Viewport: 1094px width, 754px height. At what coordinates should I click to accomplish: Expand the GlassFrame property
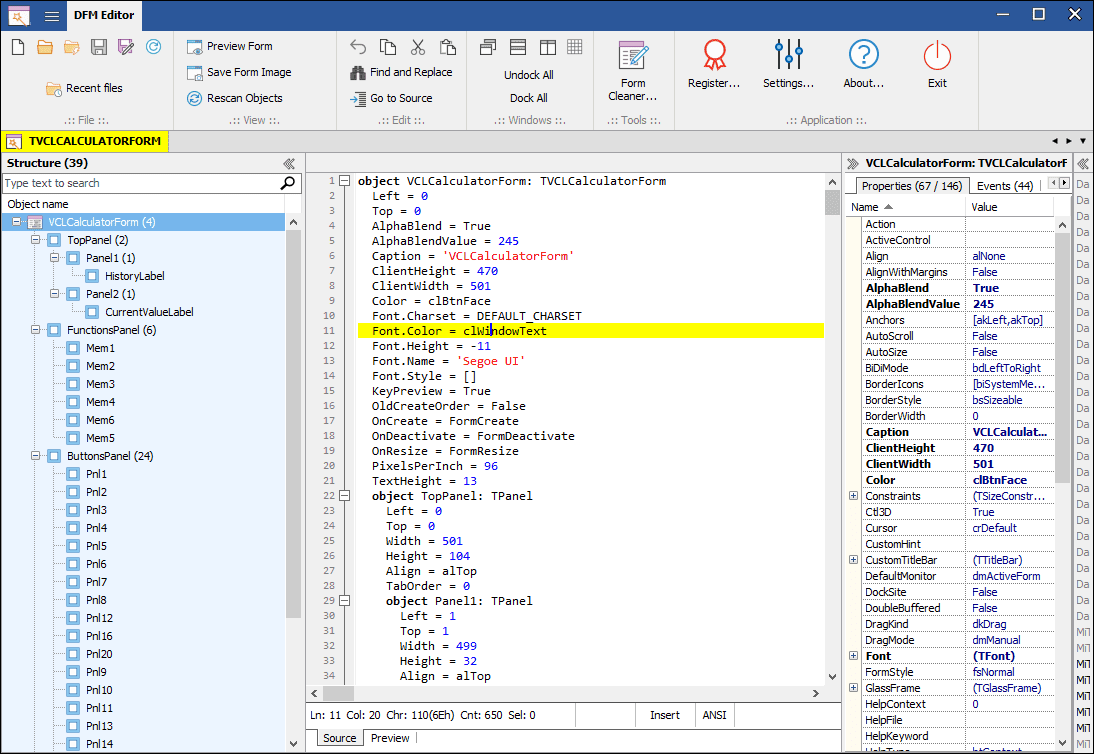coord(853,688)
